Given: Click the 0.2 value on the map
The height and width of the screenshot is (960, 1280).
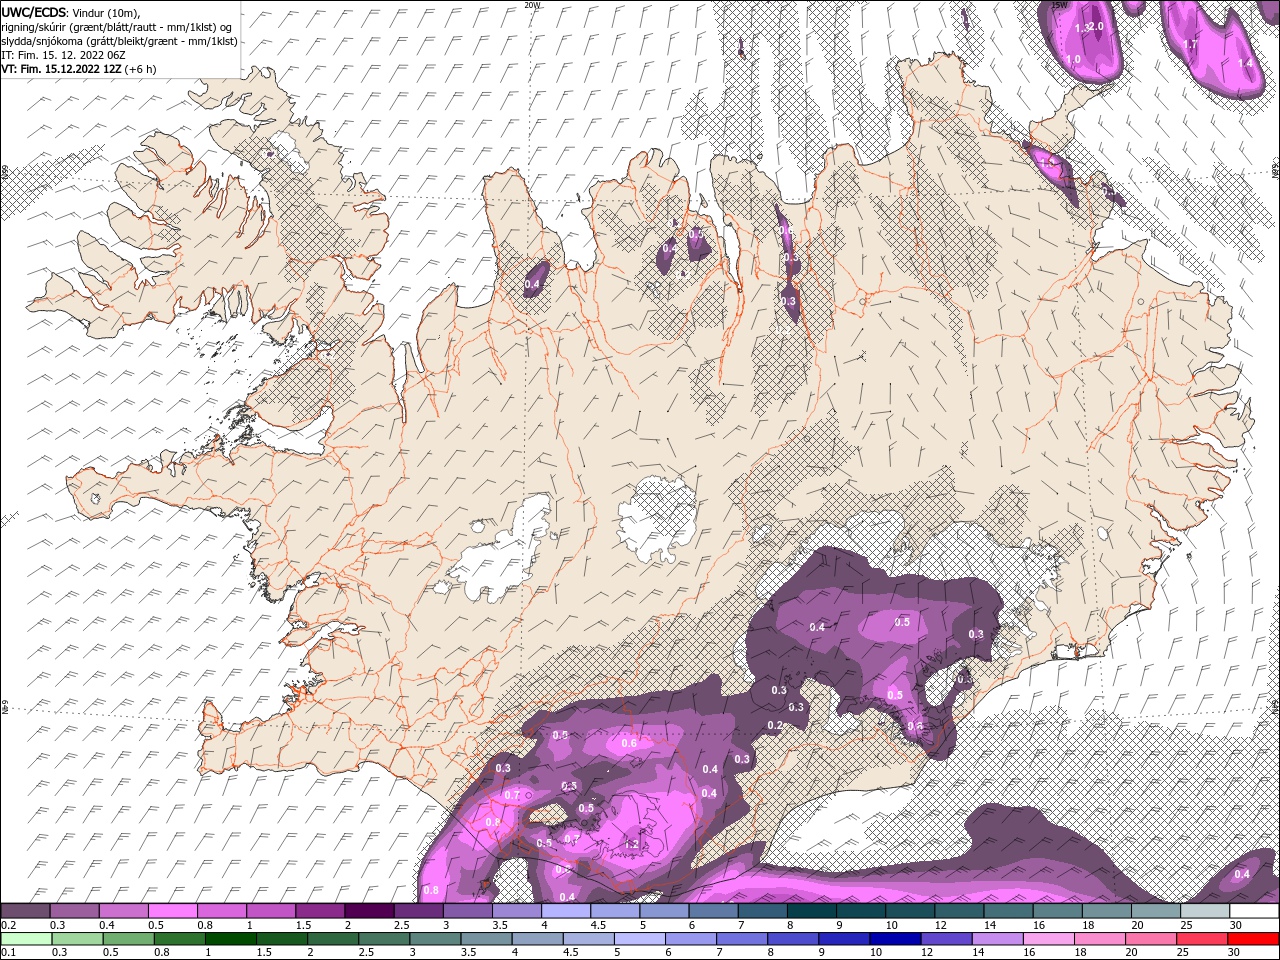Looking at the screenshot, I should pos(775,725).
